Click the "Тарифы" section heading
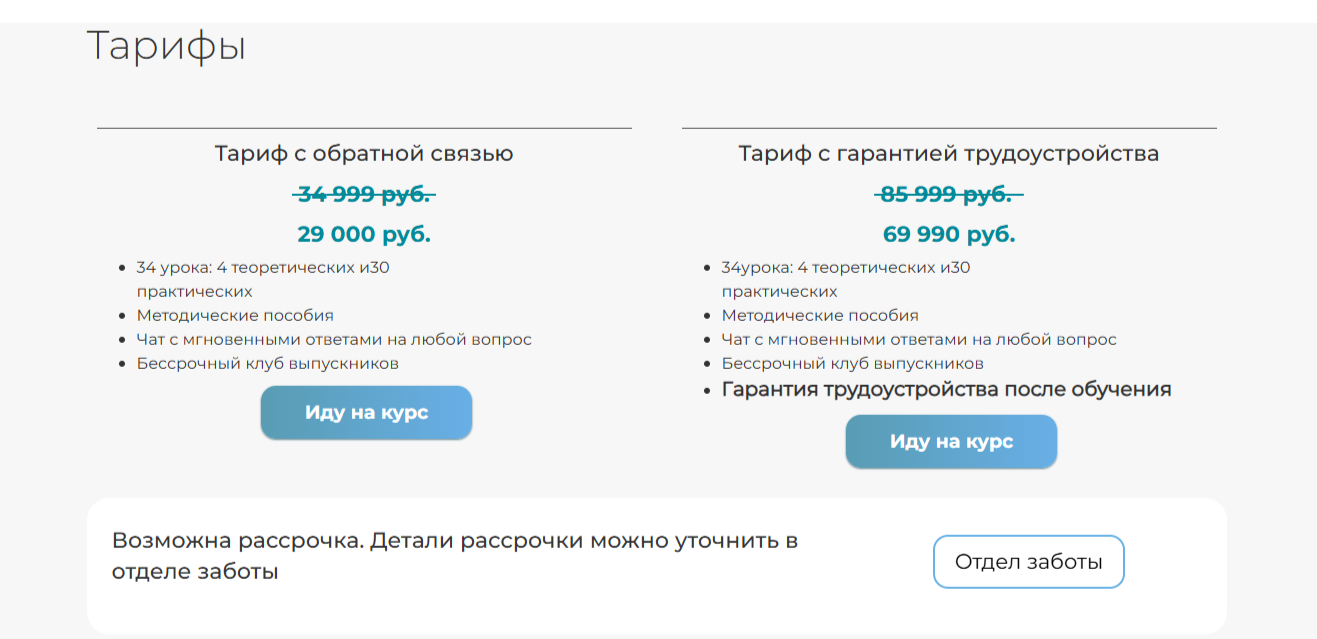Viewport: 1317px width, 639px height. click(x=166, y=46)
